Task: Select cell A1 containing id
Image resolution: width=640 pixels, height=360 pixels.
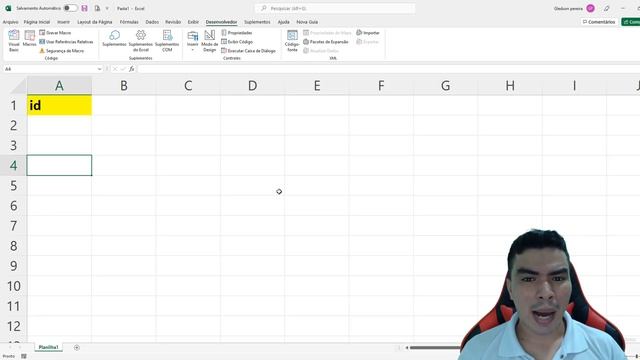Action: (x=59, y=105)
